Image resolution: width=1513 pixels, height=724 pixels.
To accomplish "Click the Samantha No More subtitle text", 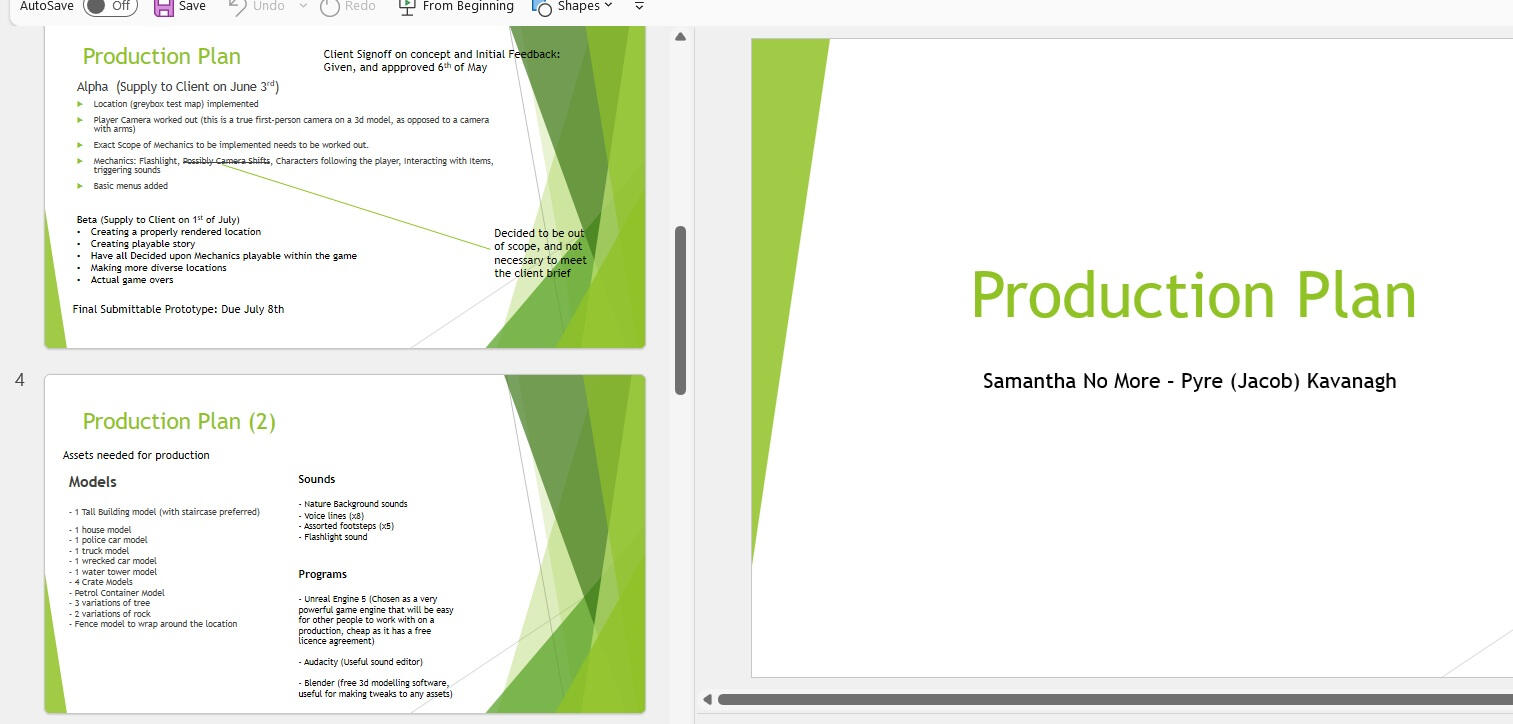I will tap(1189, 381).
